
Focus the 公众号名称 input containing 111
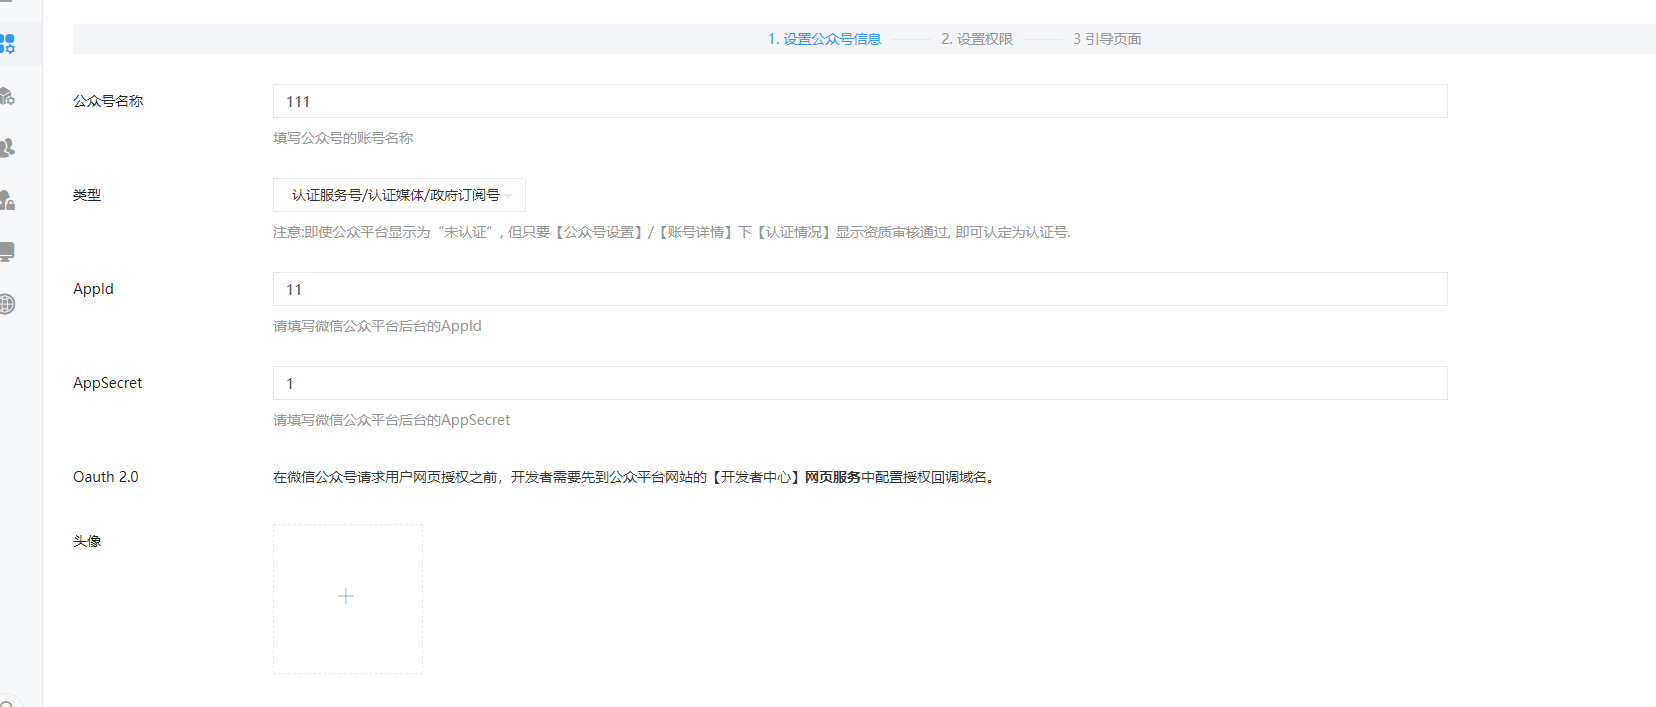tap(860, 101)
